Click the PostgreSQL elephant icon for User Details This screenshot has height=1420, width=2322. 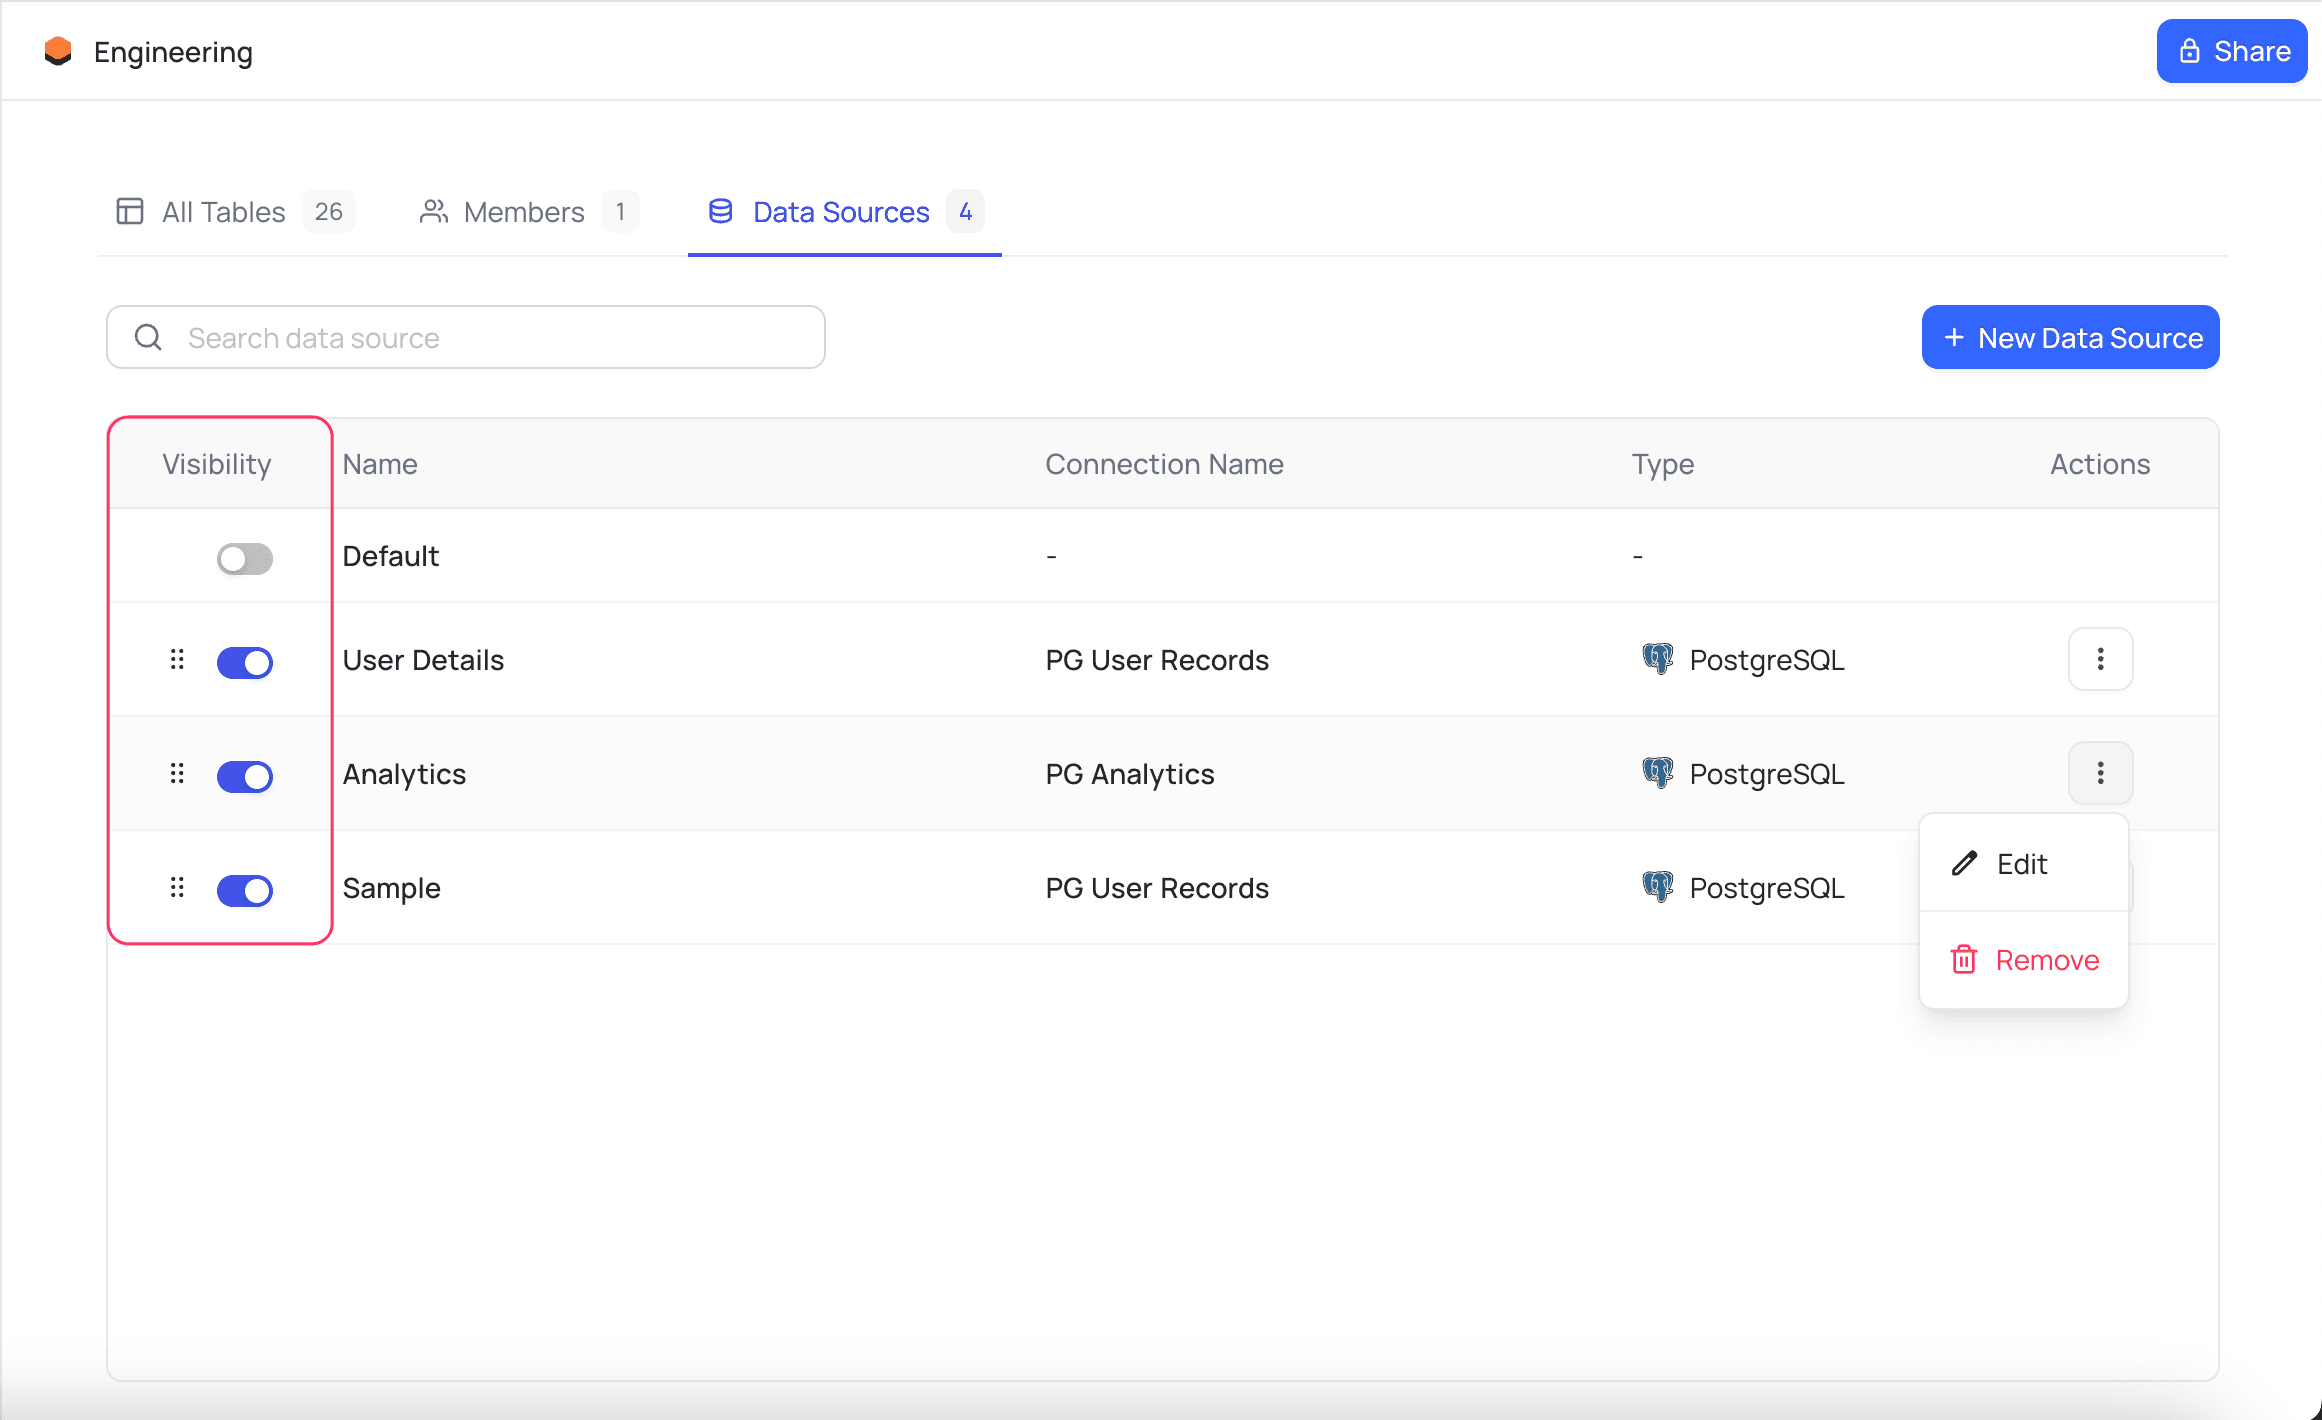point(1658,659)
